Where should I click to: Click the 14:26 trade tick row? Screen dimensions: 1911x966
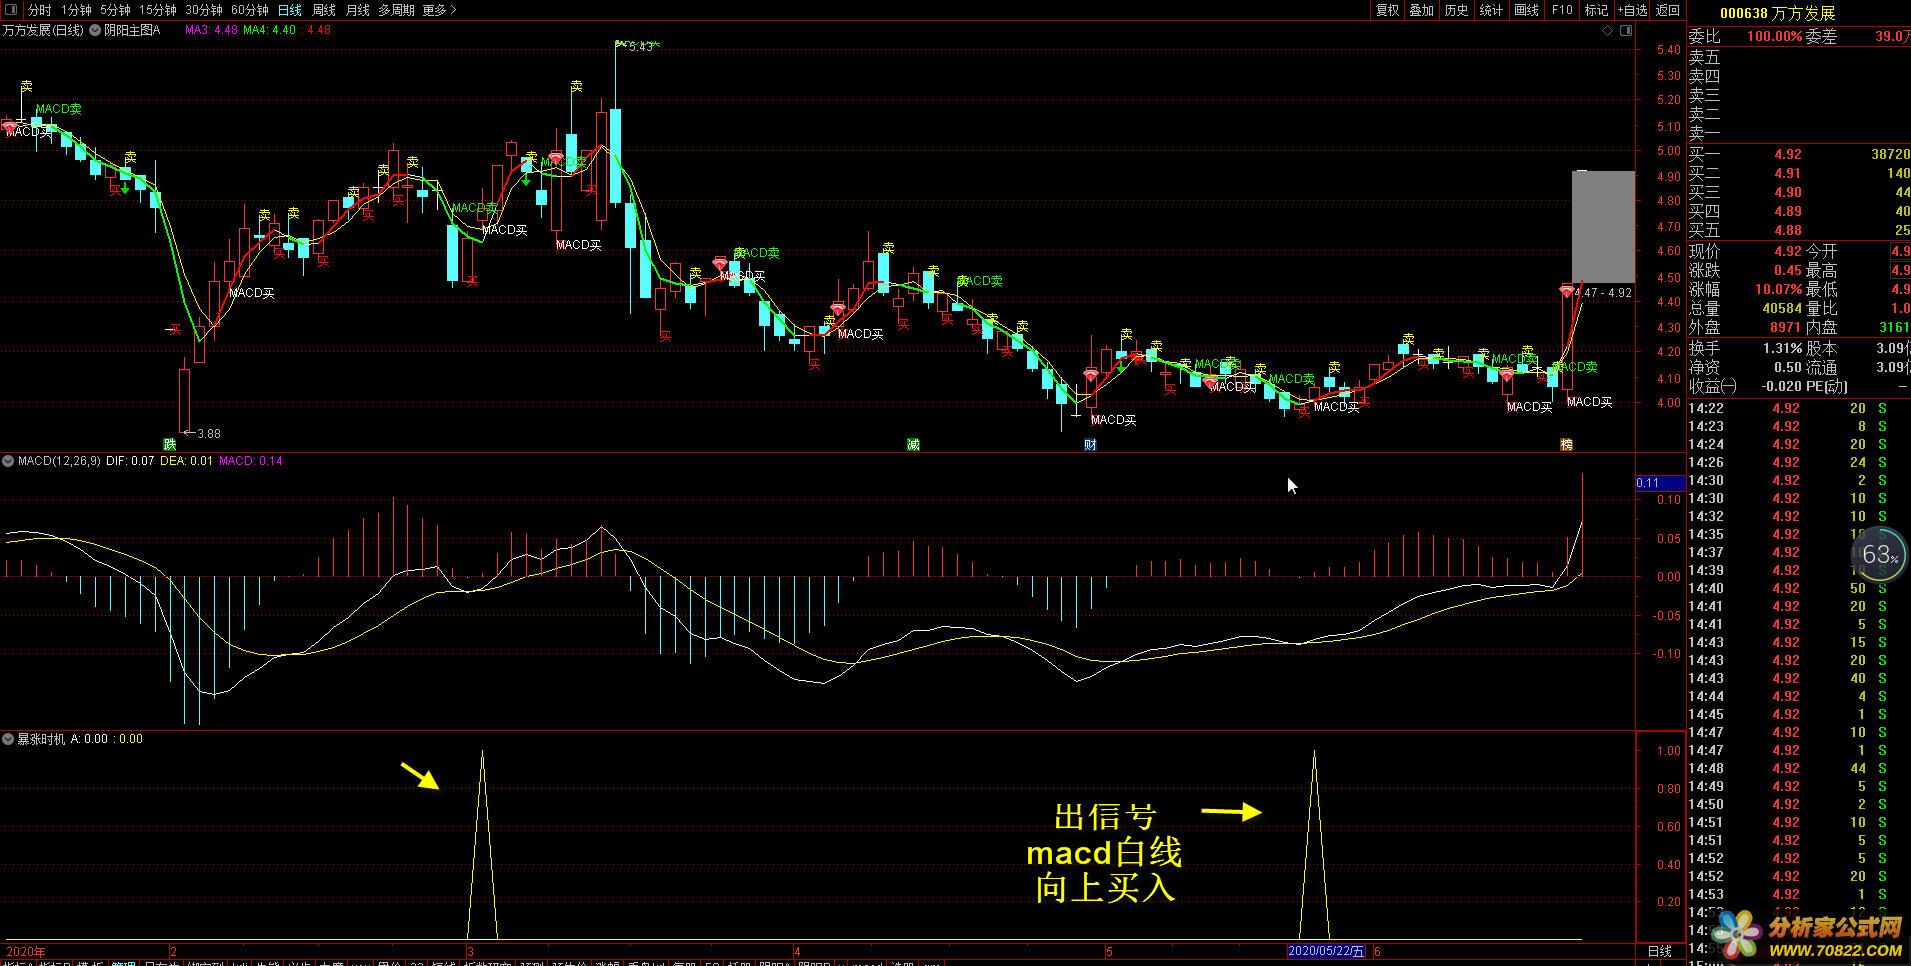[x=1799, y=462]
